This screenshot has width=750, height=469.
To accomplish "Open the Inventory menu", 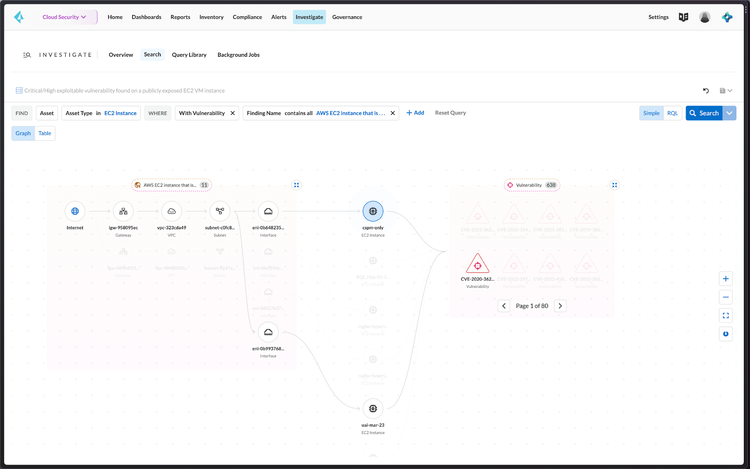I will tap(211, 17).
